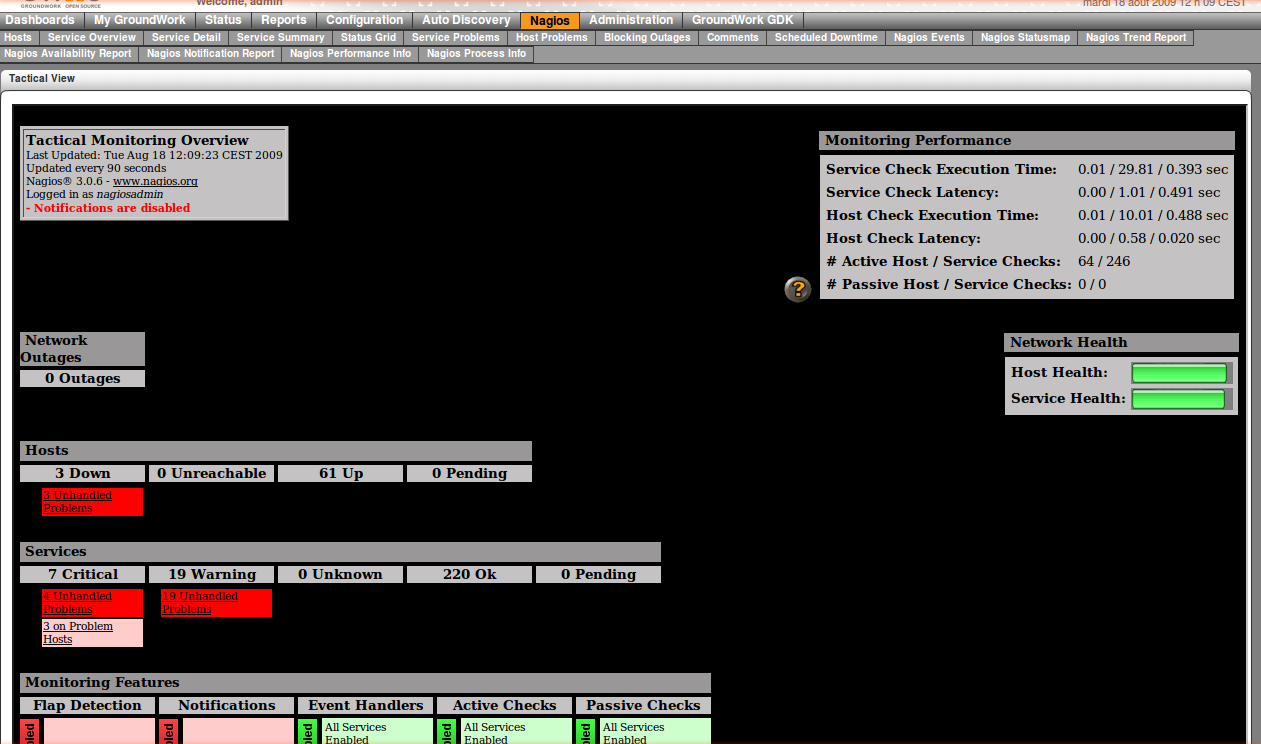1261x744 pixels.
Task: Click the Passive Checks enabled status icon
Action: coord(584,731)
